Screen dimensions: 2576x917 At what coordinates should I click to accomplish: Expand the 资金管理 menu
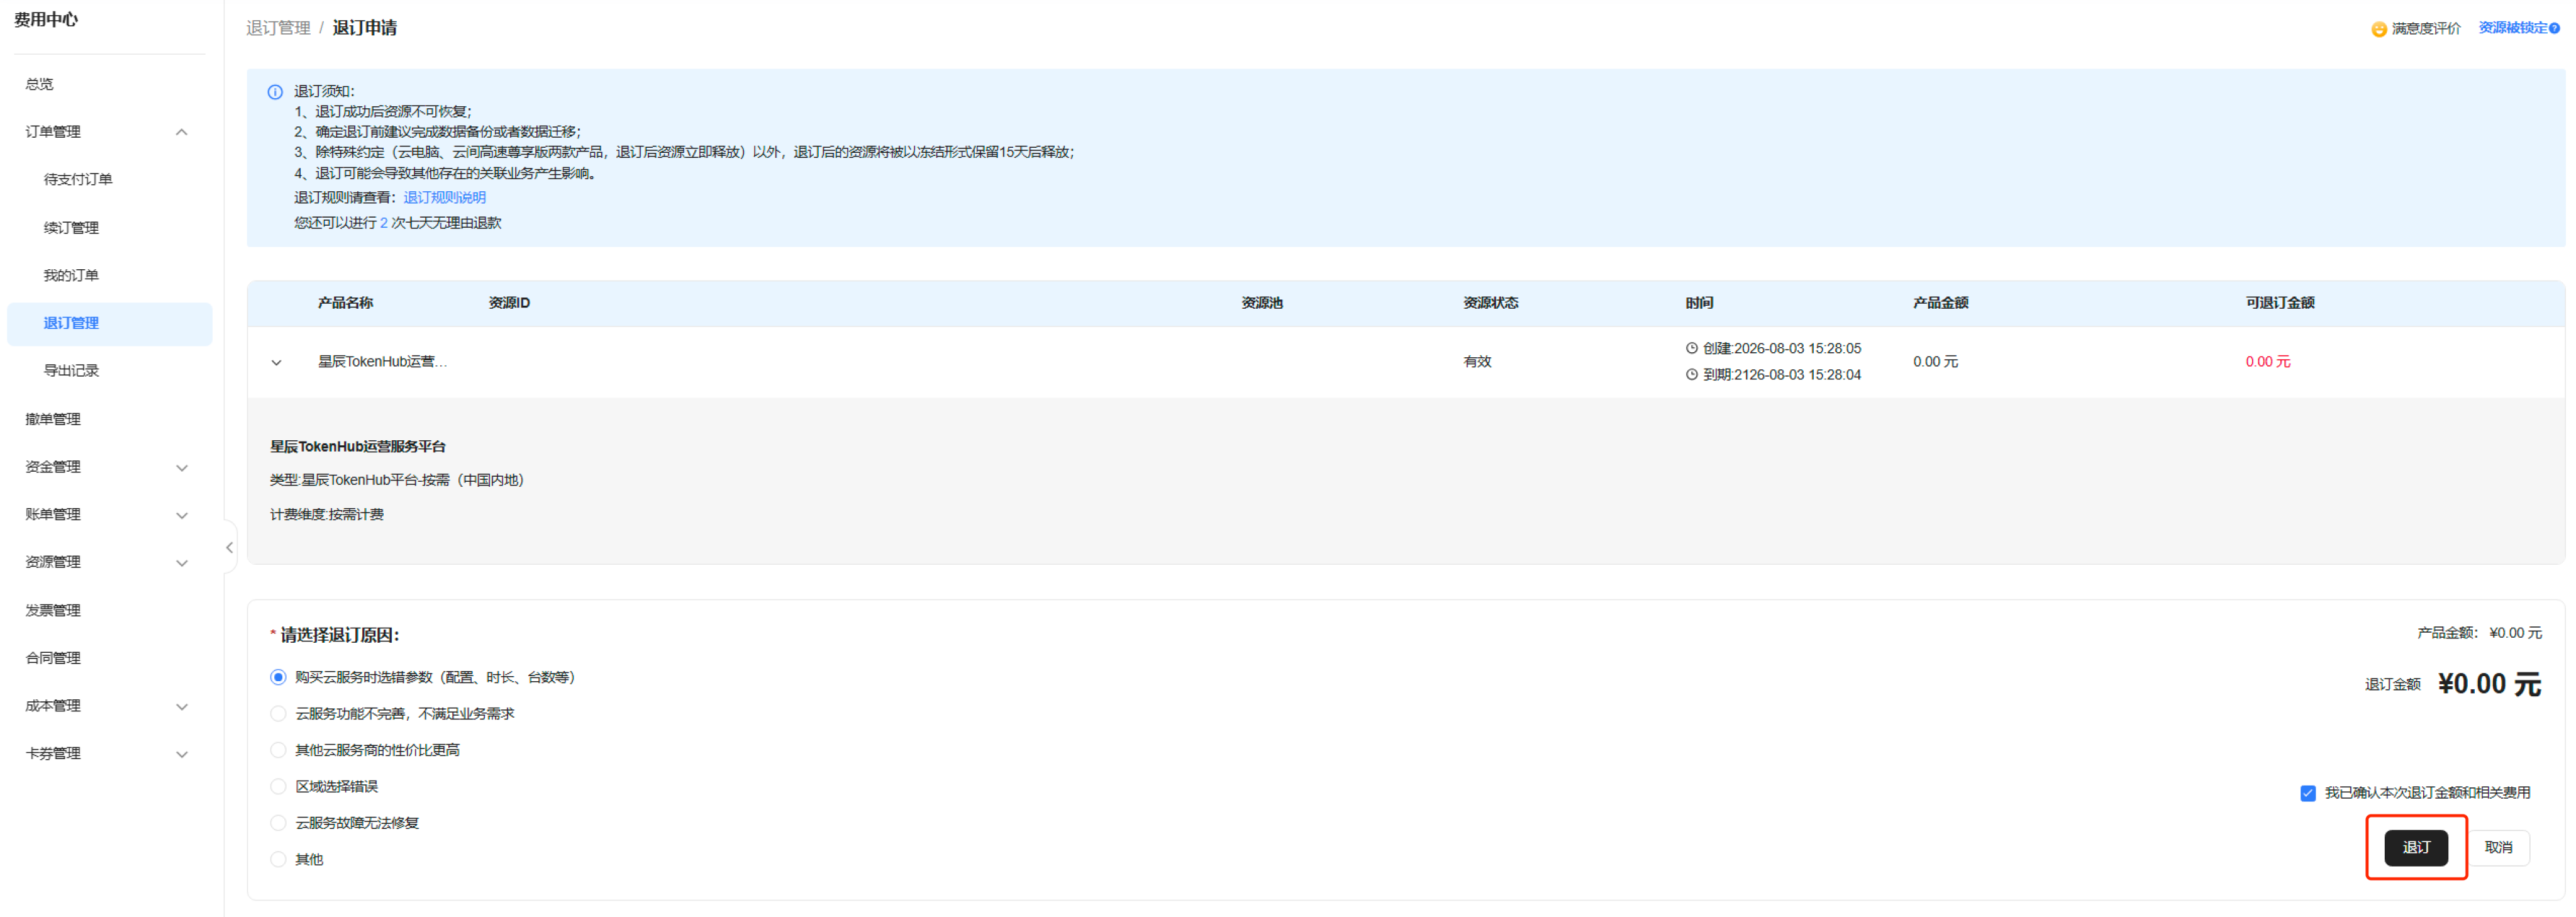pos(182,467)
